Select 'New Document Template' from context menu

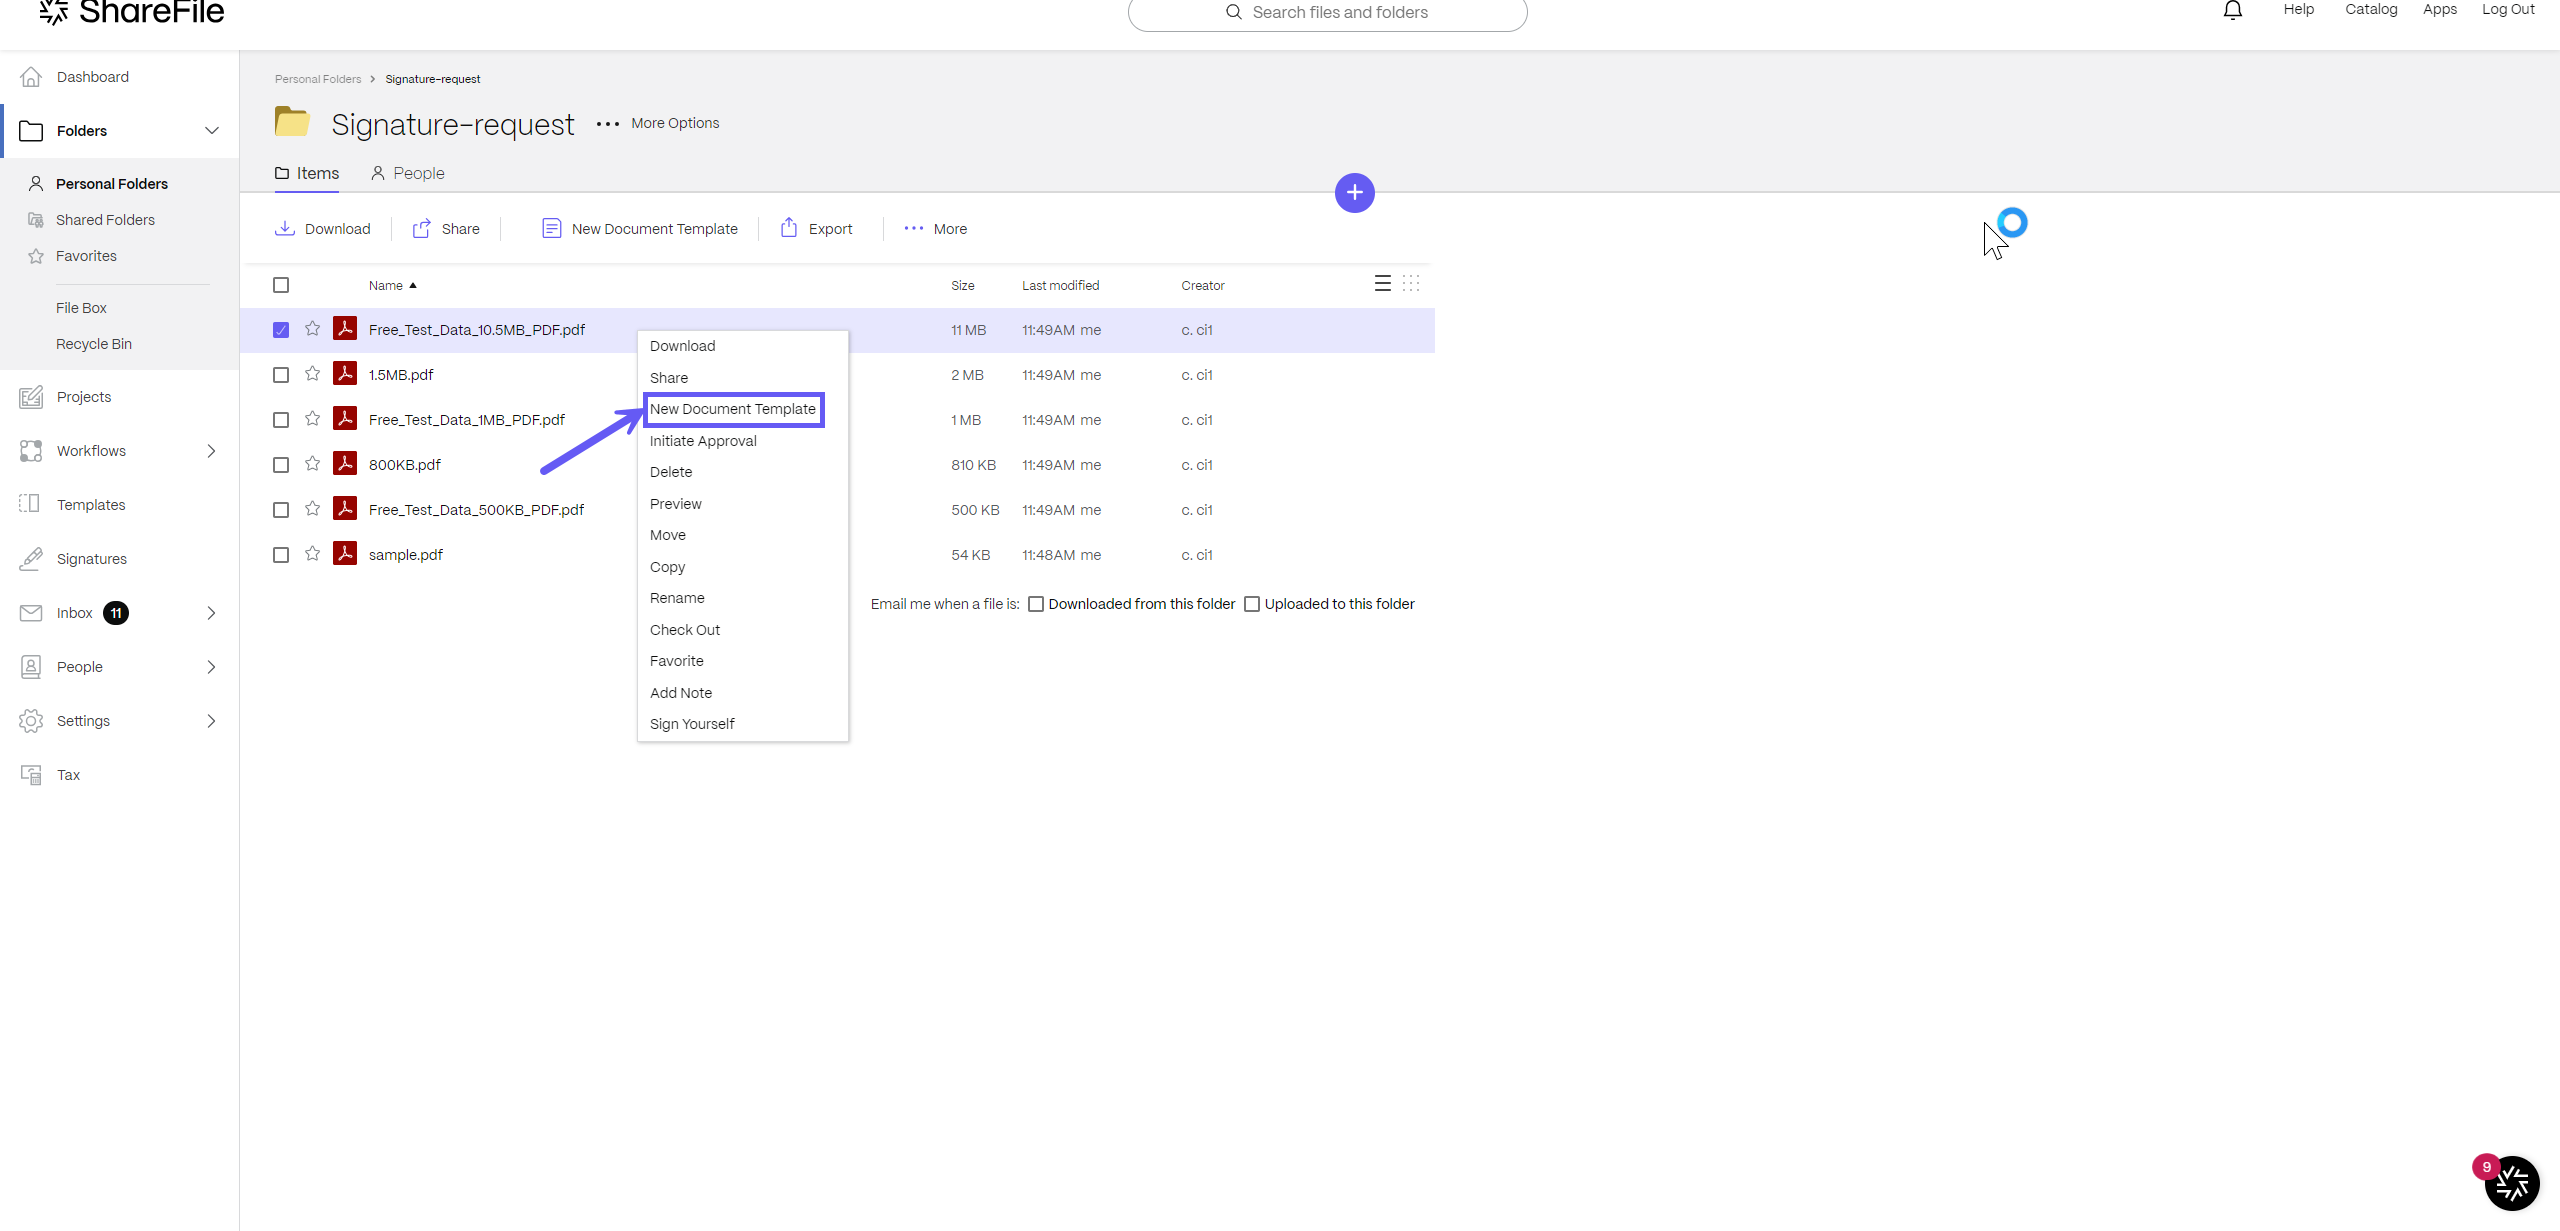click(731, 408)
